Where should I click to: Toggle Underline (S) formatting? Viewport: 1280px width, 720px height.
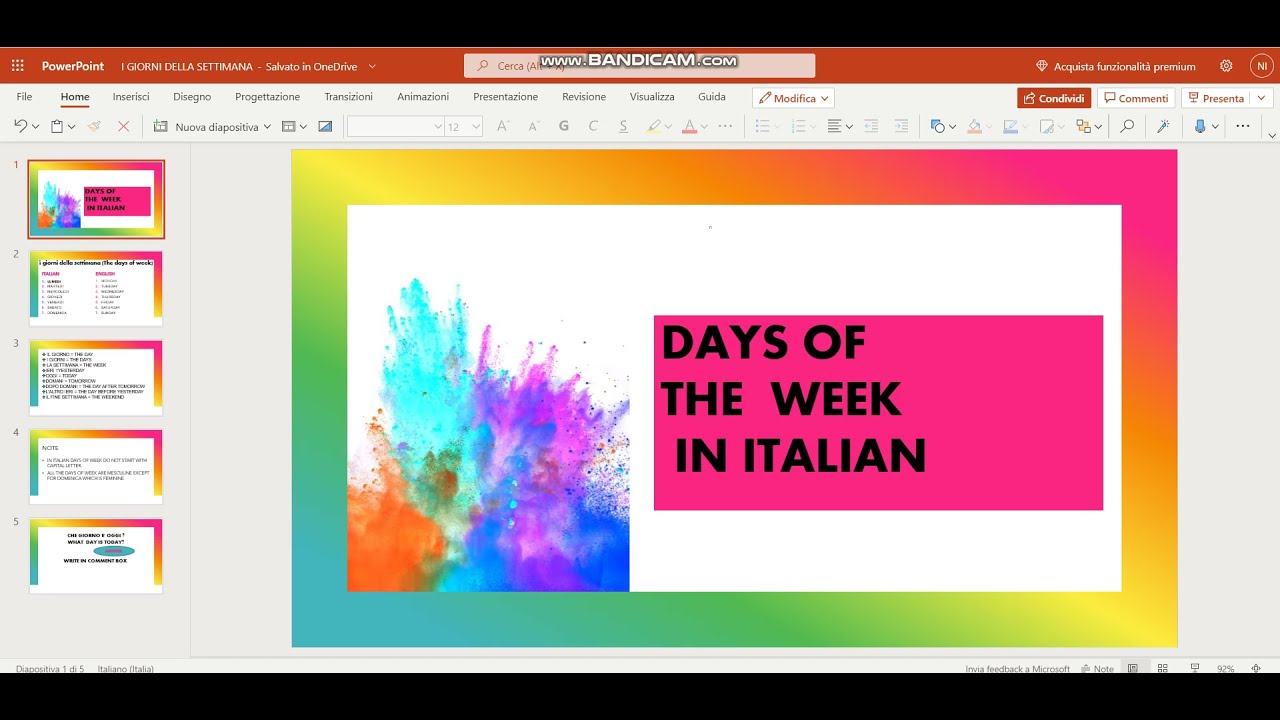pos(623,126)
